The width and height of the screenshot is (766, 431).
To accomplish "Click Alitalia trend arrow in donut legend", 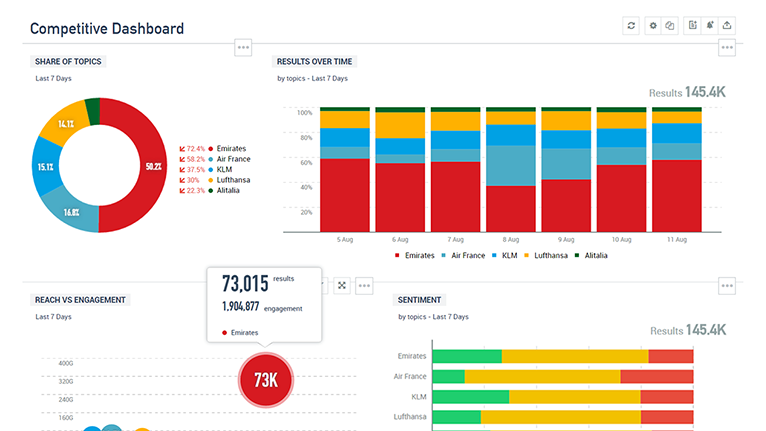I will pos(182,191).
